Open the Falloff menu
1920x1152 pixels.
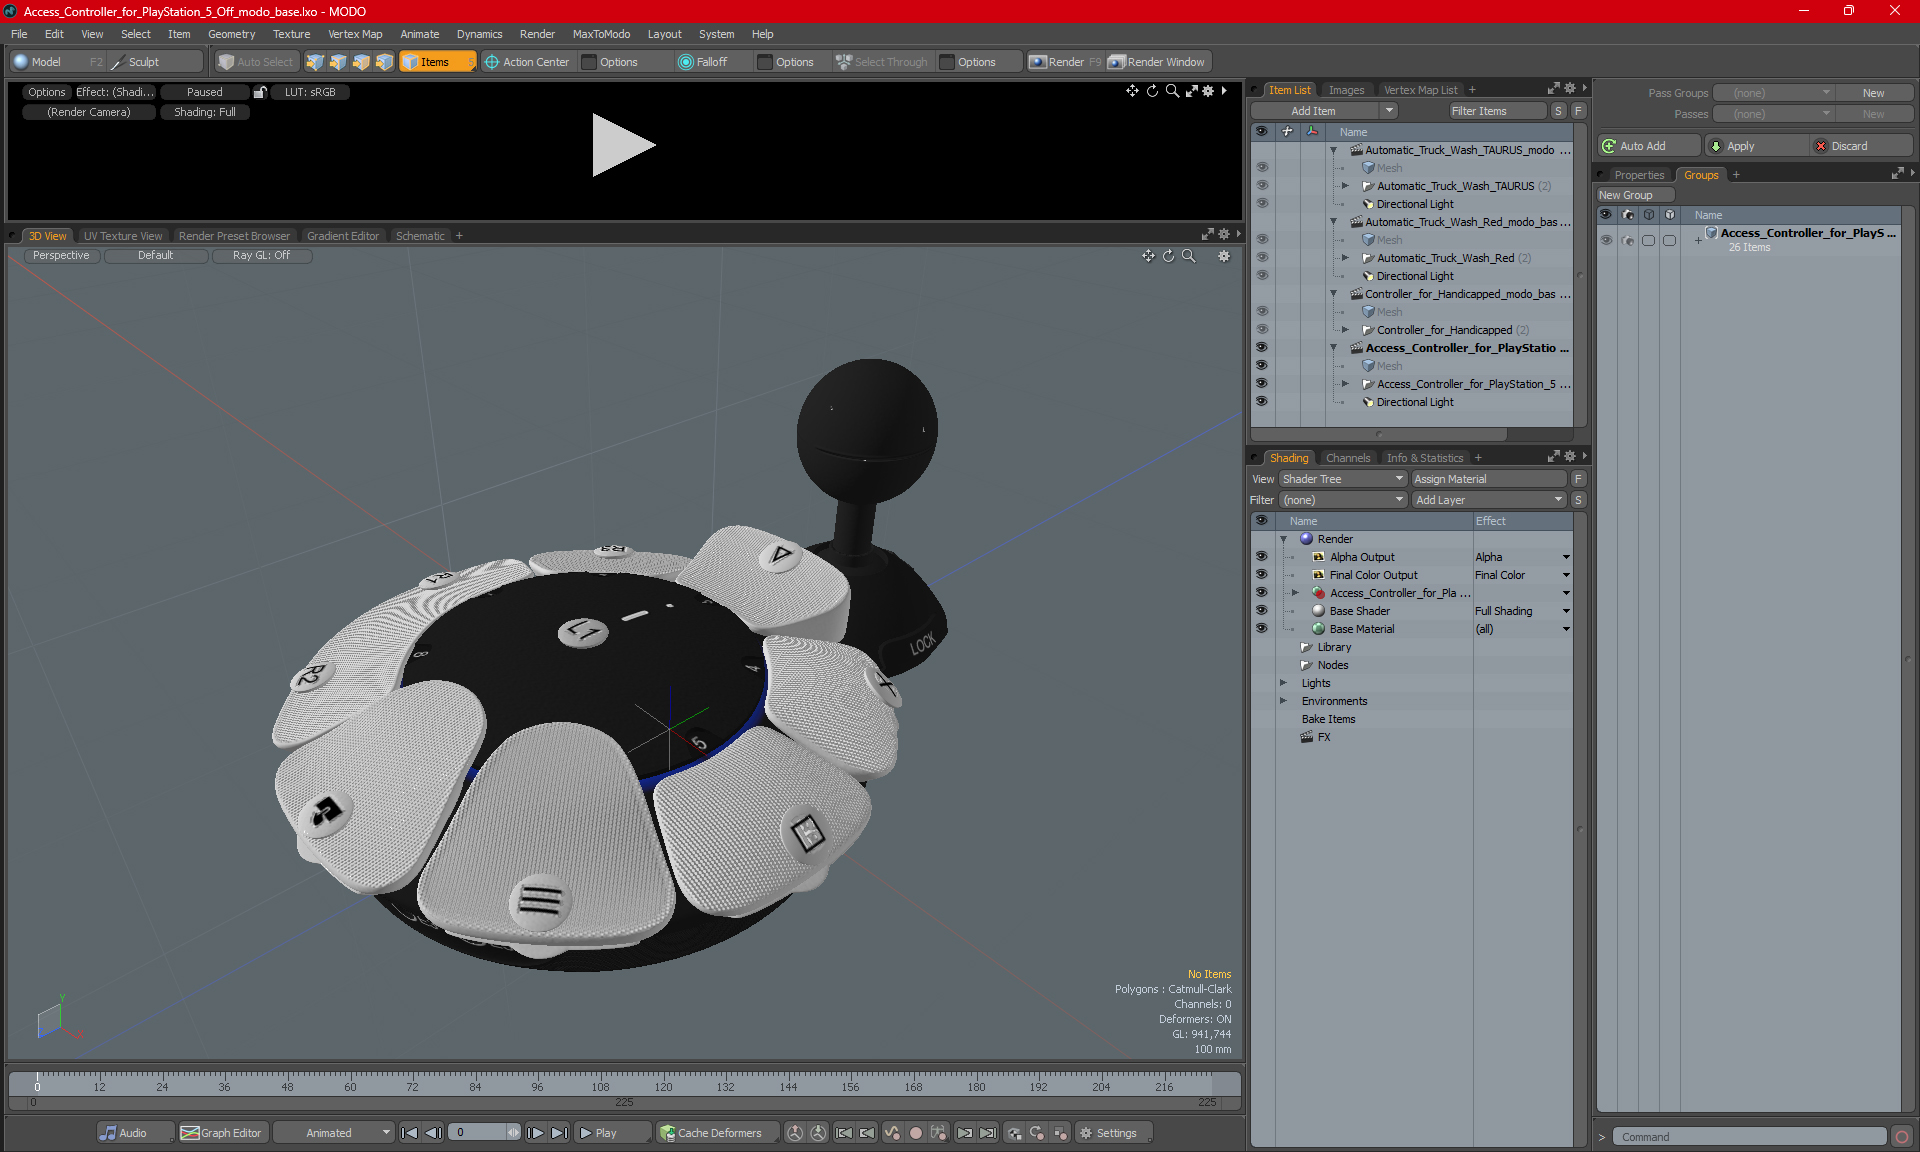pyautogui.click(x=711, y=62)
